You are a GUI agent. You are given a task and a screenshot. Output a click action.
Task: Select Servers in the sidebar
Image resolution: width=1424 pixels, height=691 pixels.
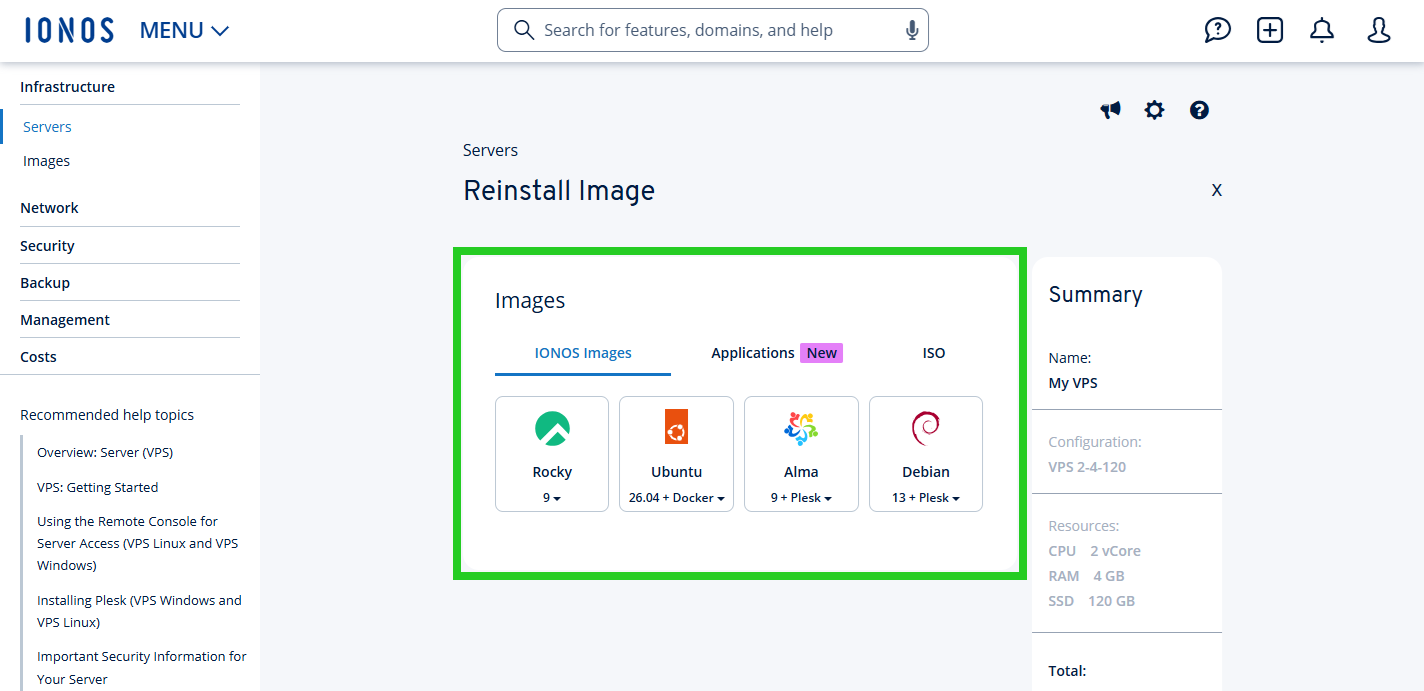pos(47,127)
